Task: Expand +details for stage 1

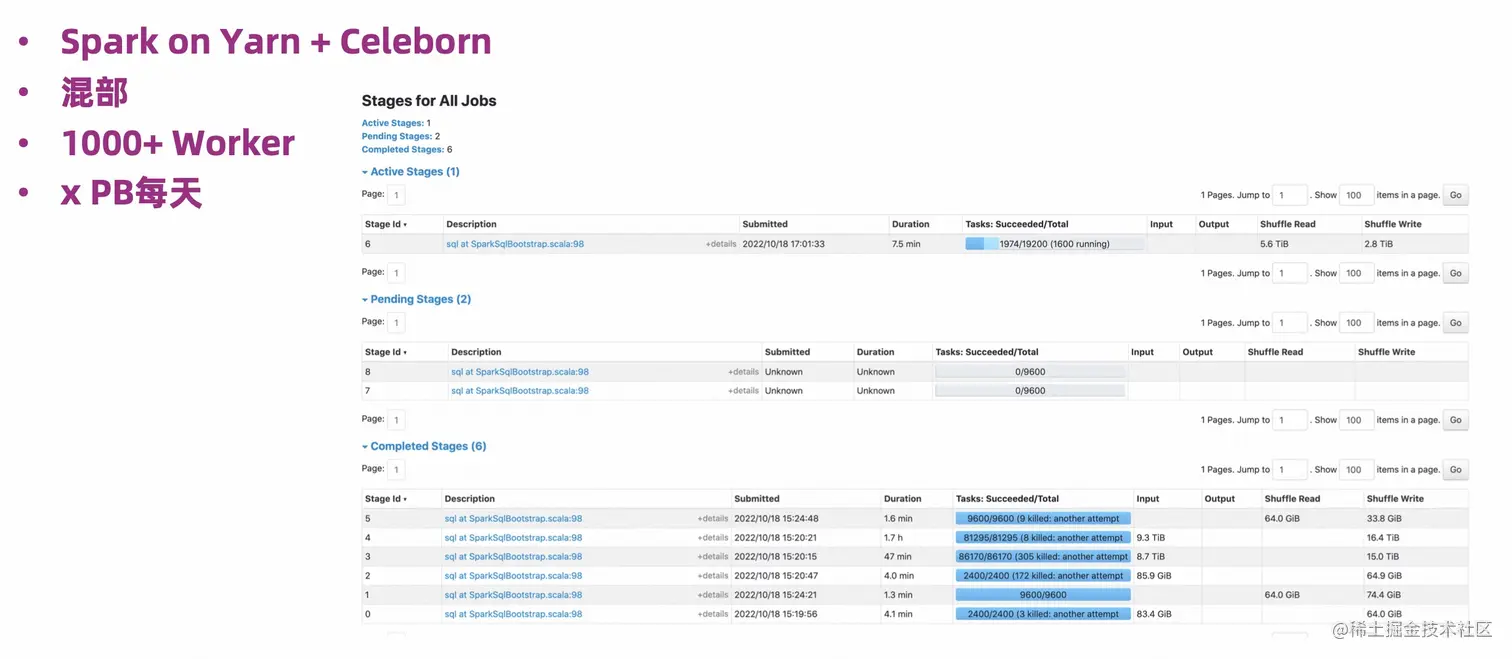Action: pyautogui.click(x=713, y=595)
